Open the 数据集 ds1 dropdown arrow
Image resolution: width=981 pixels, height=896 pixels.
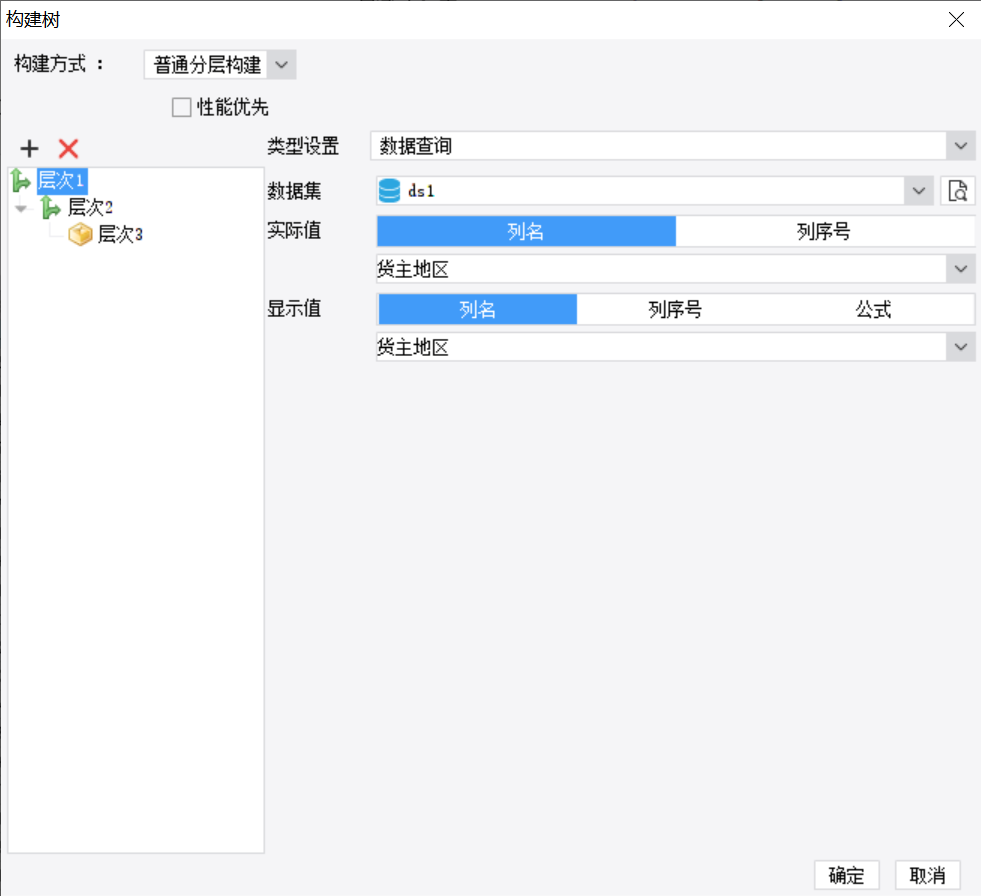(918, 190)
